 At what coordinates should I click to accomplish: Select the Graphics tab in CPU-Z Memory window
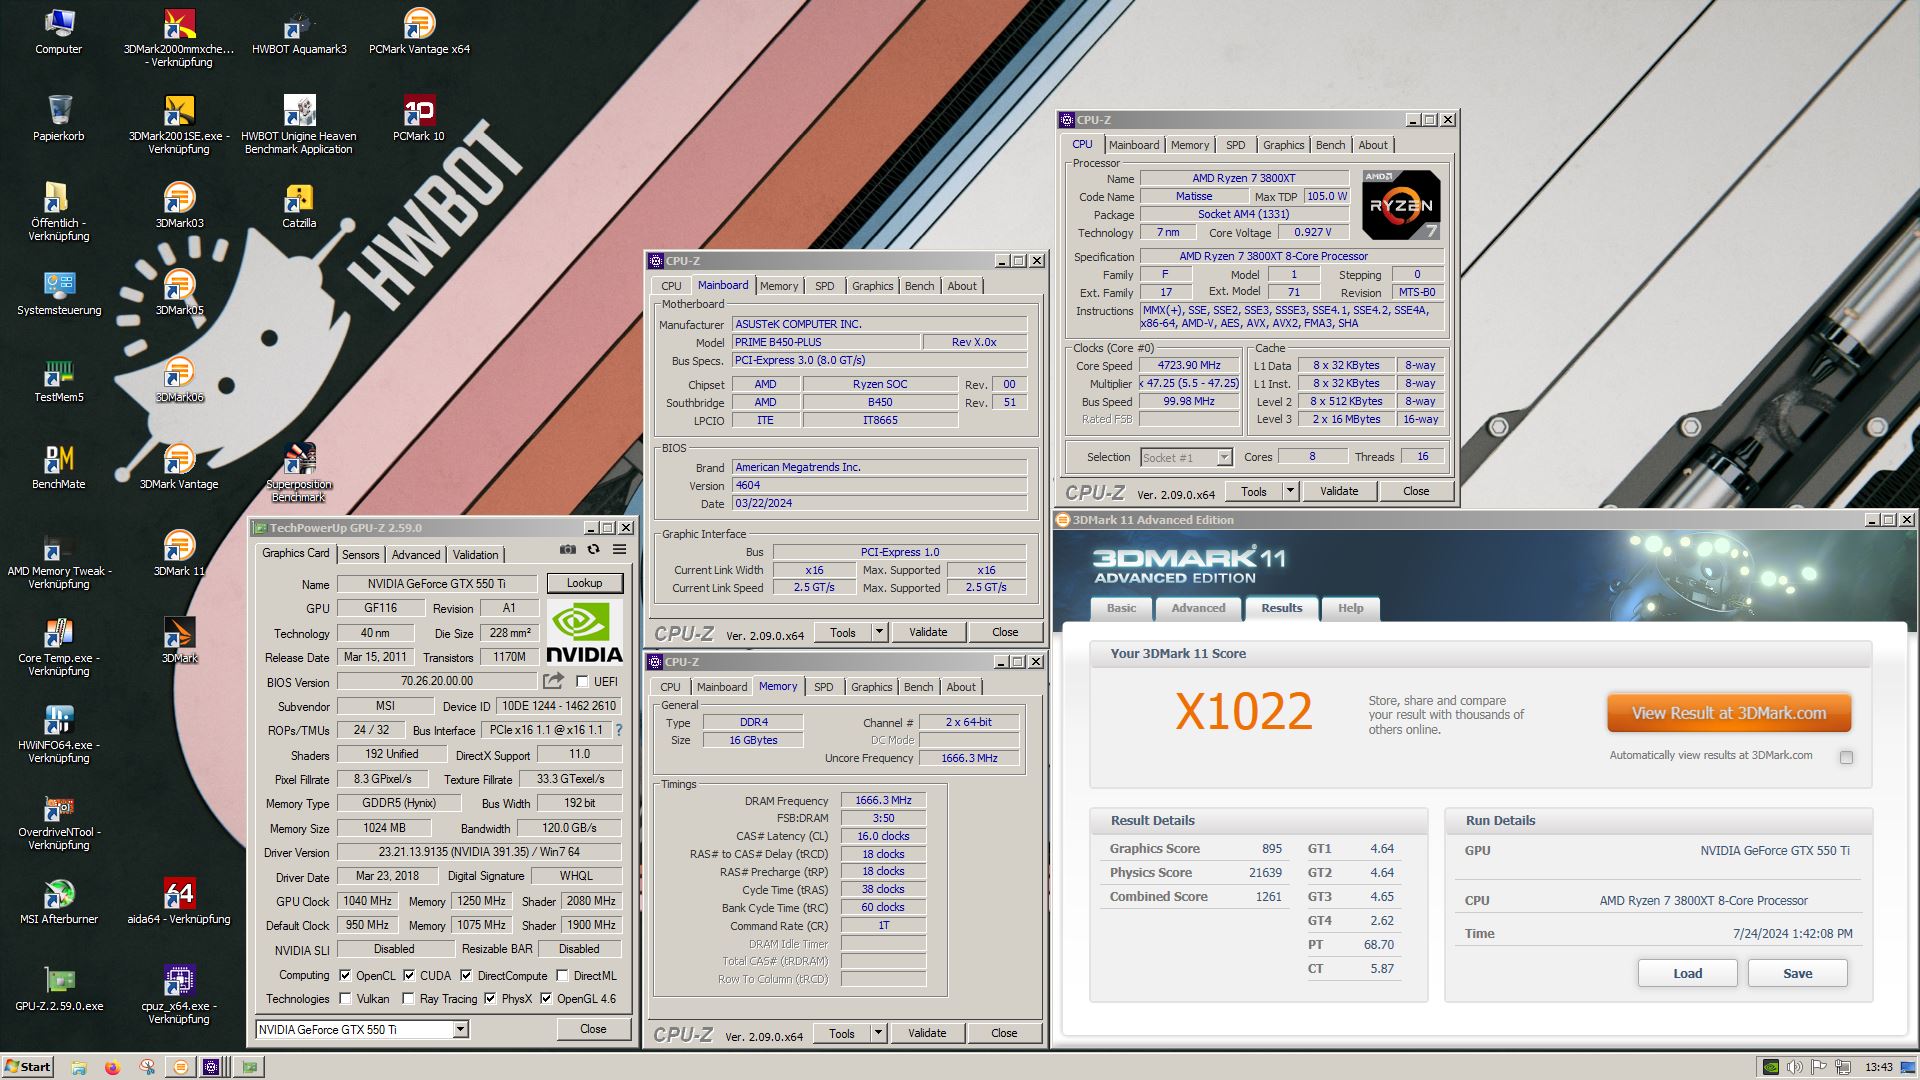871,687
